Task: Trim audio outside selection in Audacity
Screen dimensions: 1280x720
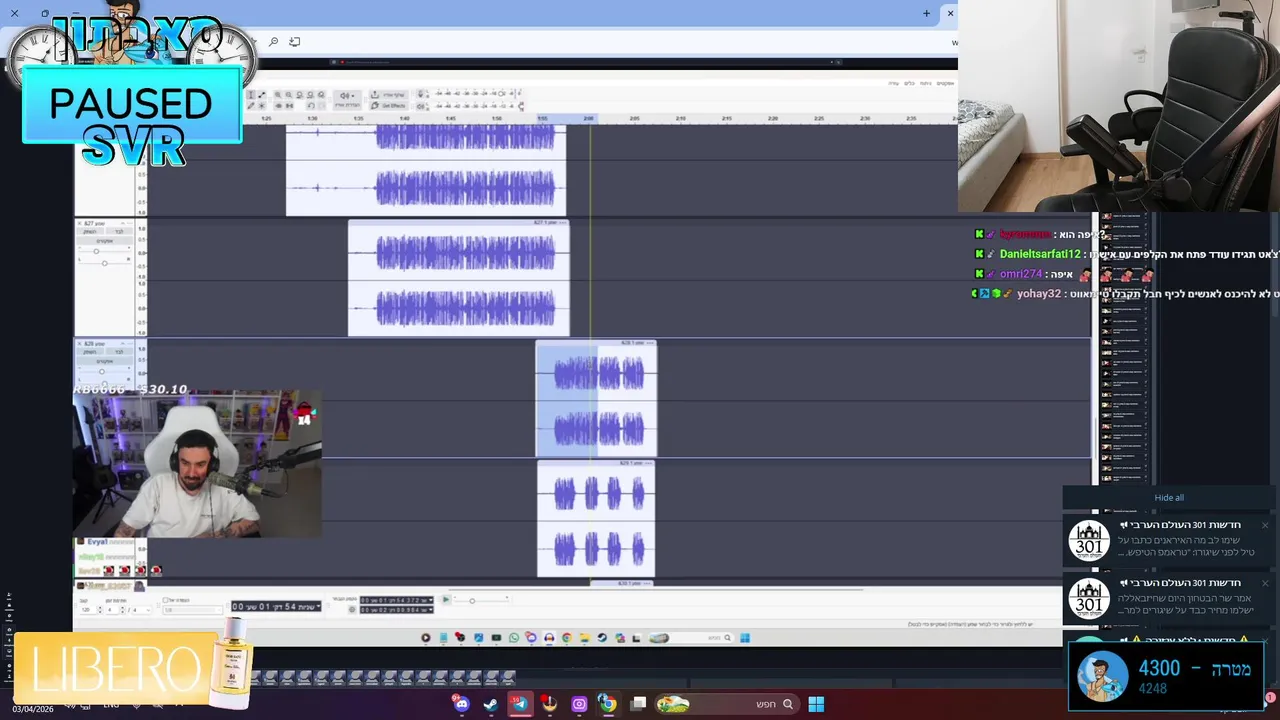Action: (278, 106)
